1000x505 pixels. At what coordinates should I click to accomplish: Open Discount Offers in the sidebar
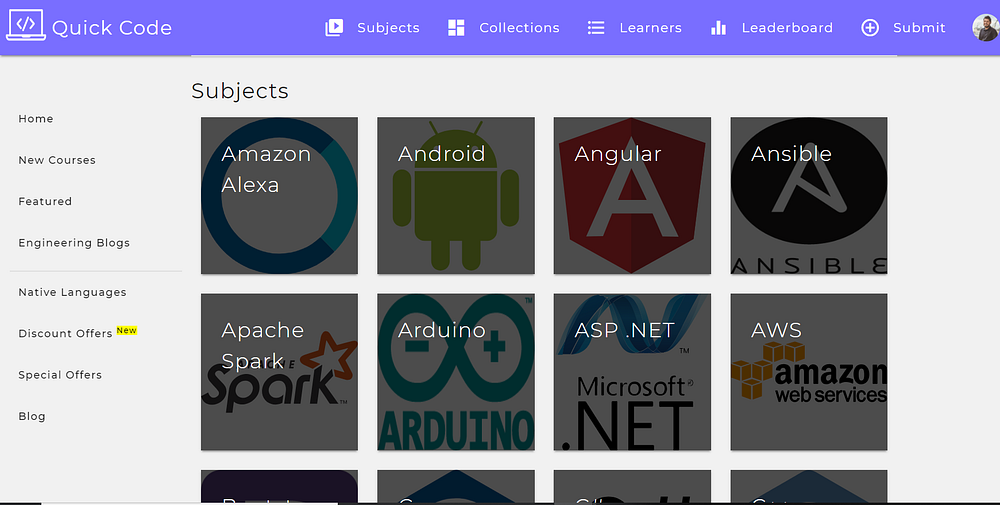(x=65, y=333)
